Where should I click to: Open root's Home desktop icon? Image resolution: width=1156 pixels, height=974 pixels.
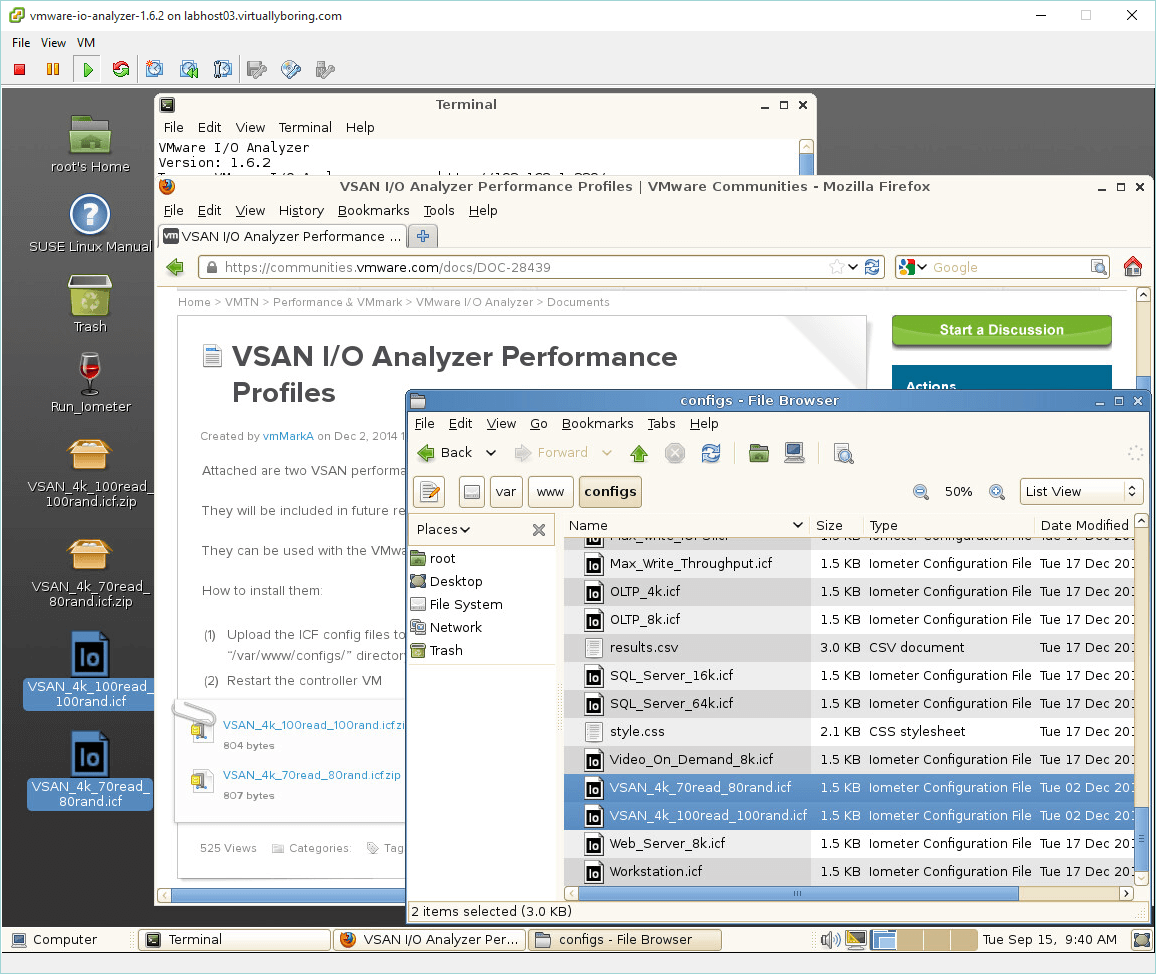[90, 144]
